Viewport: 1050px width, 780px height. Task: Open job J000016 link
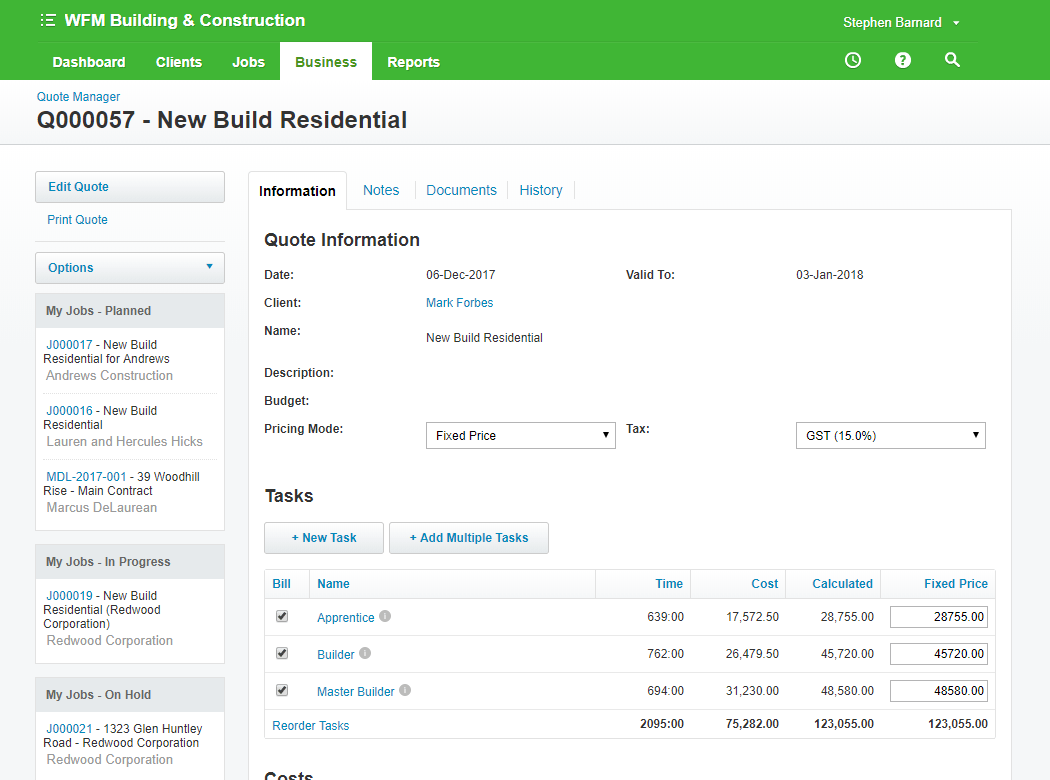click(x=69, y=410)
